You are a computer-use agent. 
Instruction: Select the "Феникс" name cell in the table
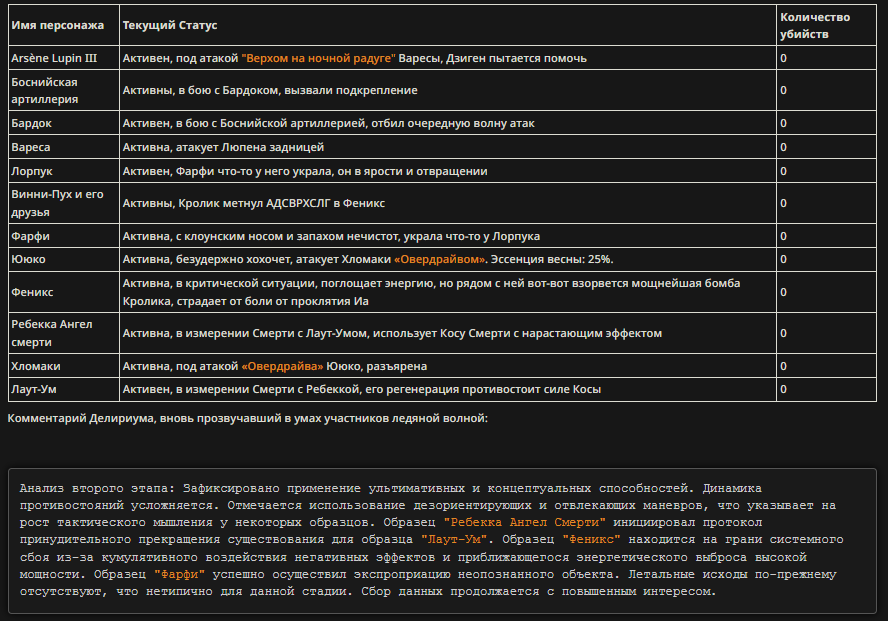coord(64,292)
